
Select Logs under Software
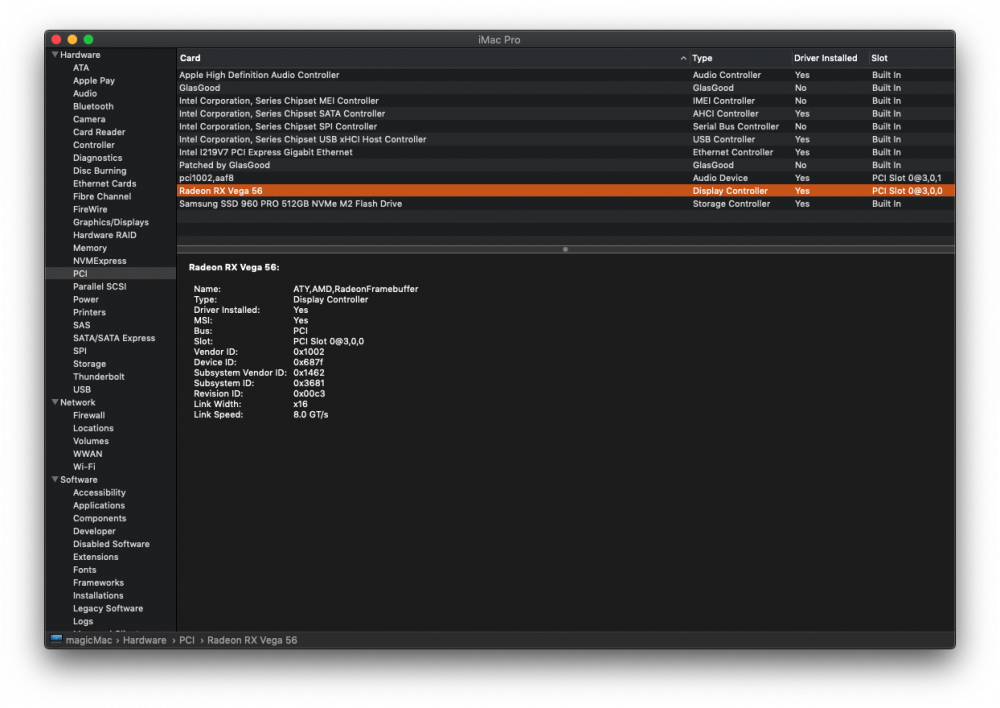tap(83, 621)
